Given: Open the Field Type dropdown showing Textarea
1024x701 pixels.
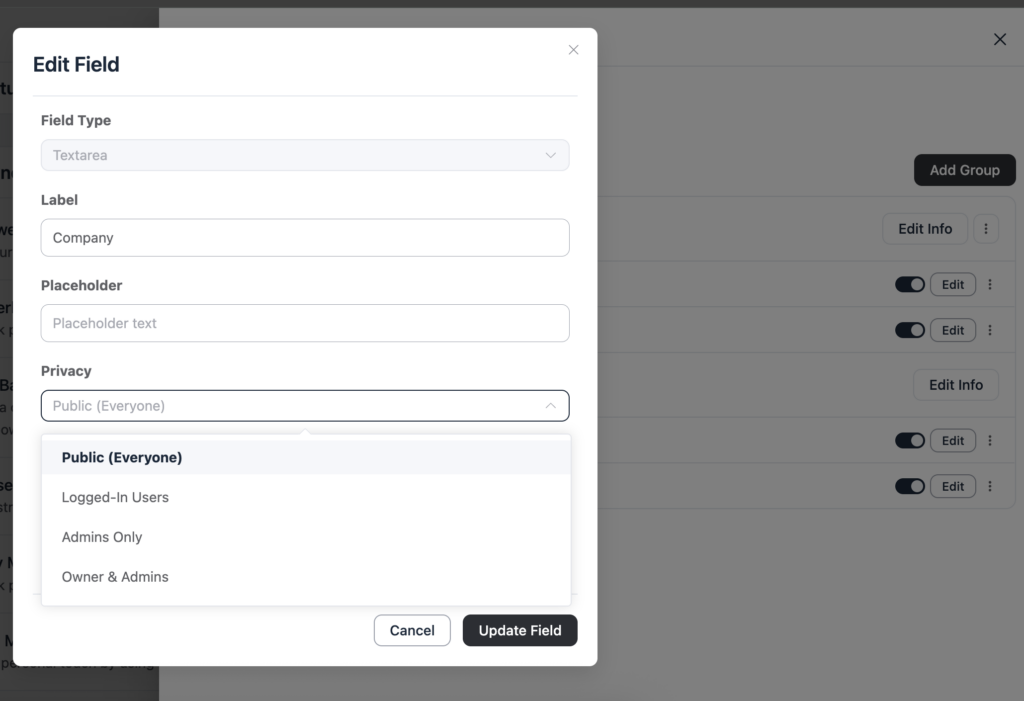Looking at the screenshot, I should [304, 155].
